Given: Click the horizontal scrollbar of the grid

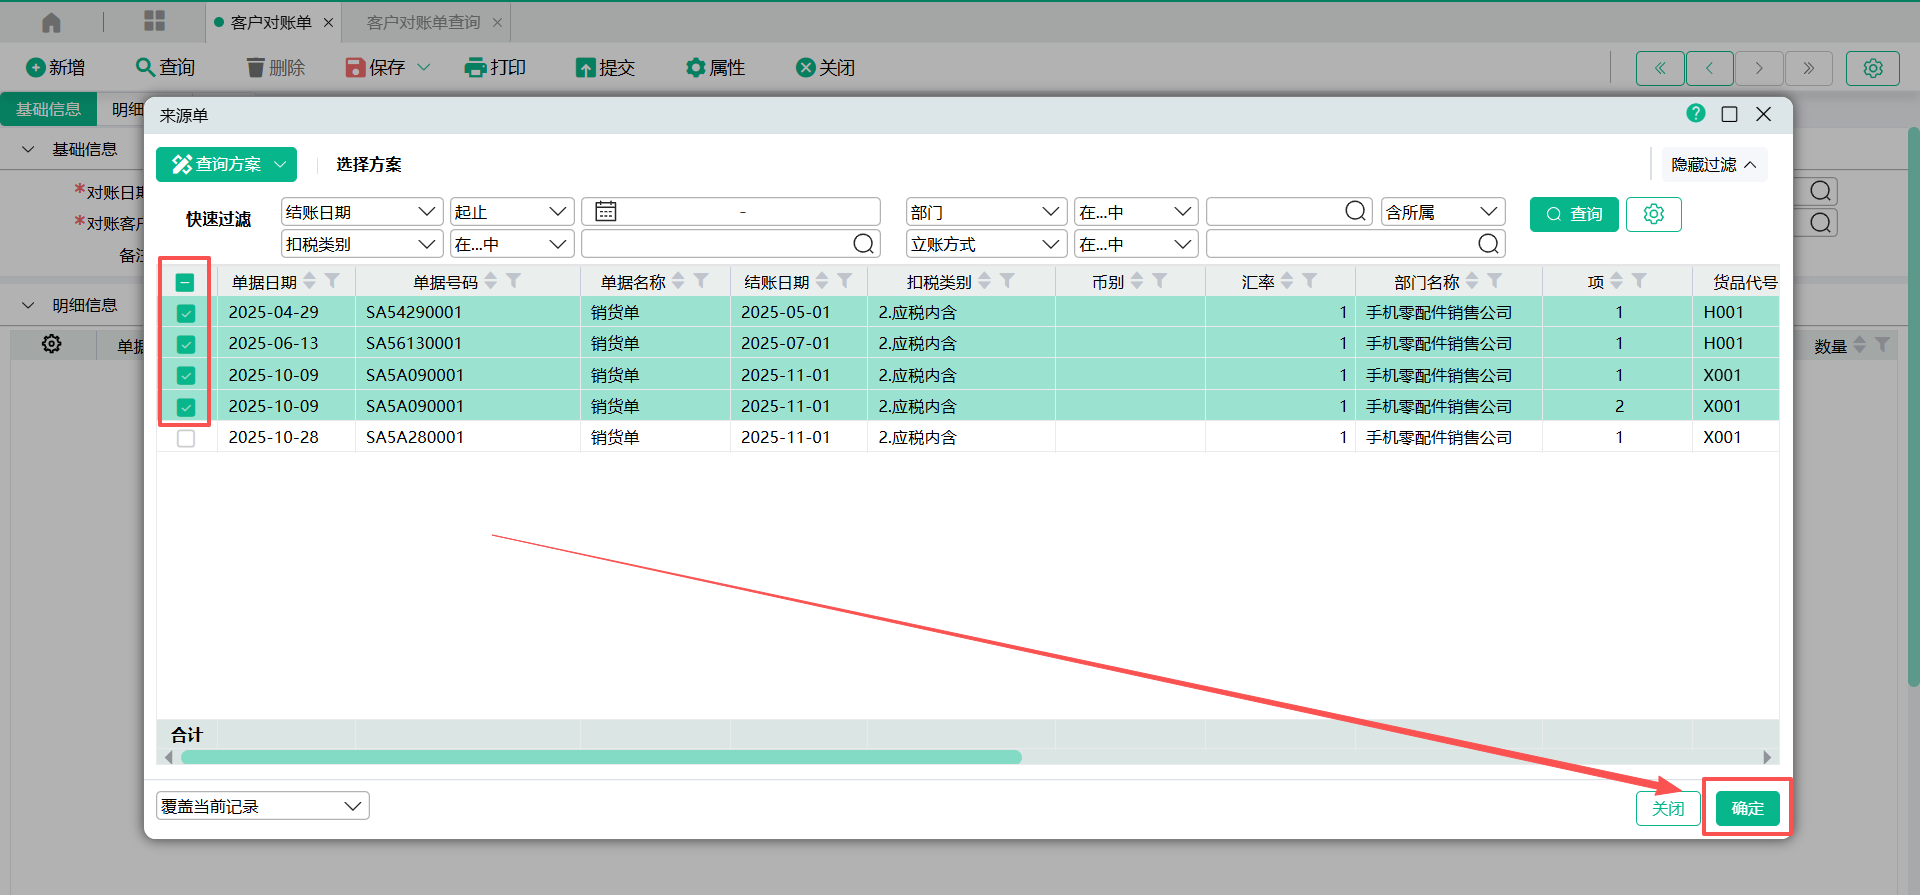Looking at the screenshot, I should click(600, 757).
